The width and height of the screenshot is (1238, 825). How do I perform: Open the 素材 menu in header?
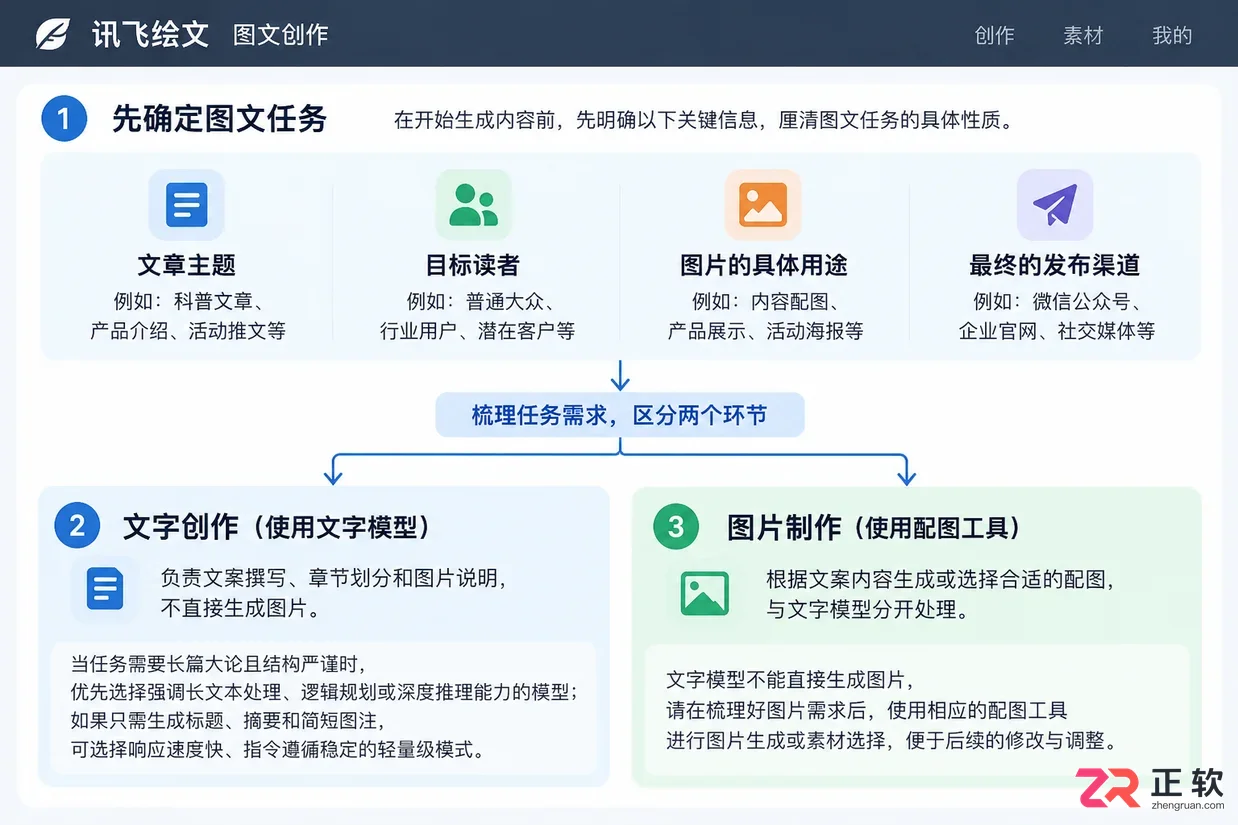pos(1083,35)
